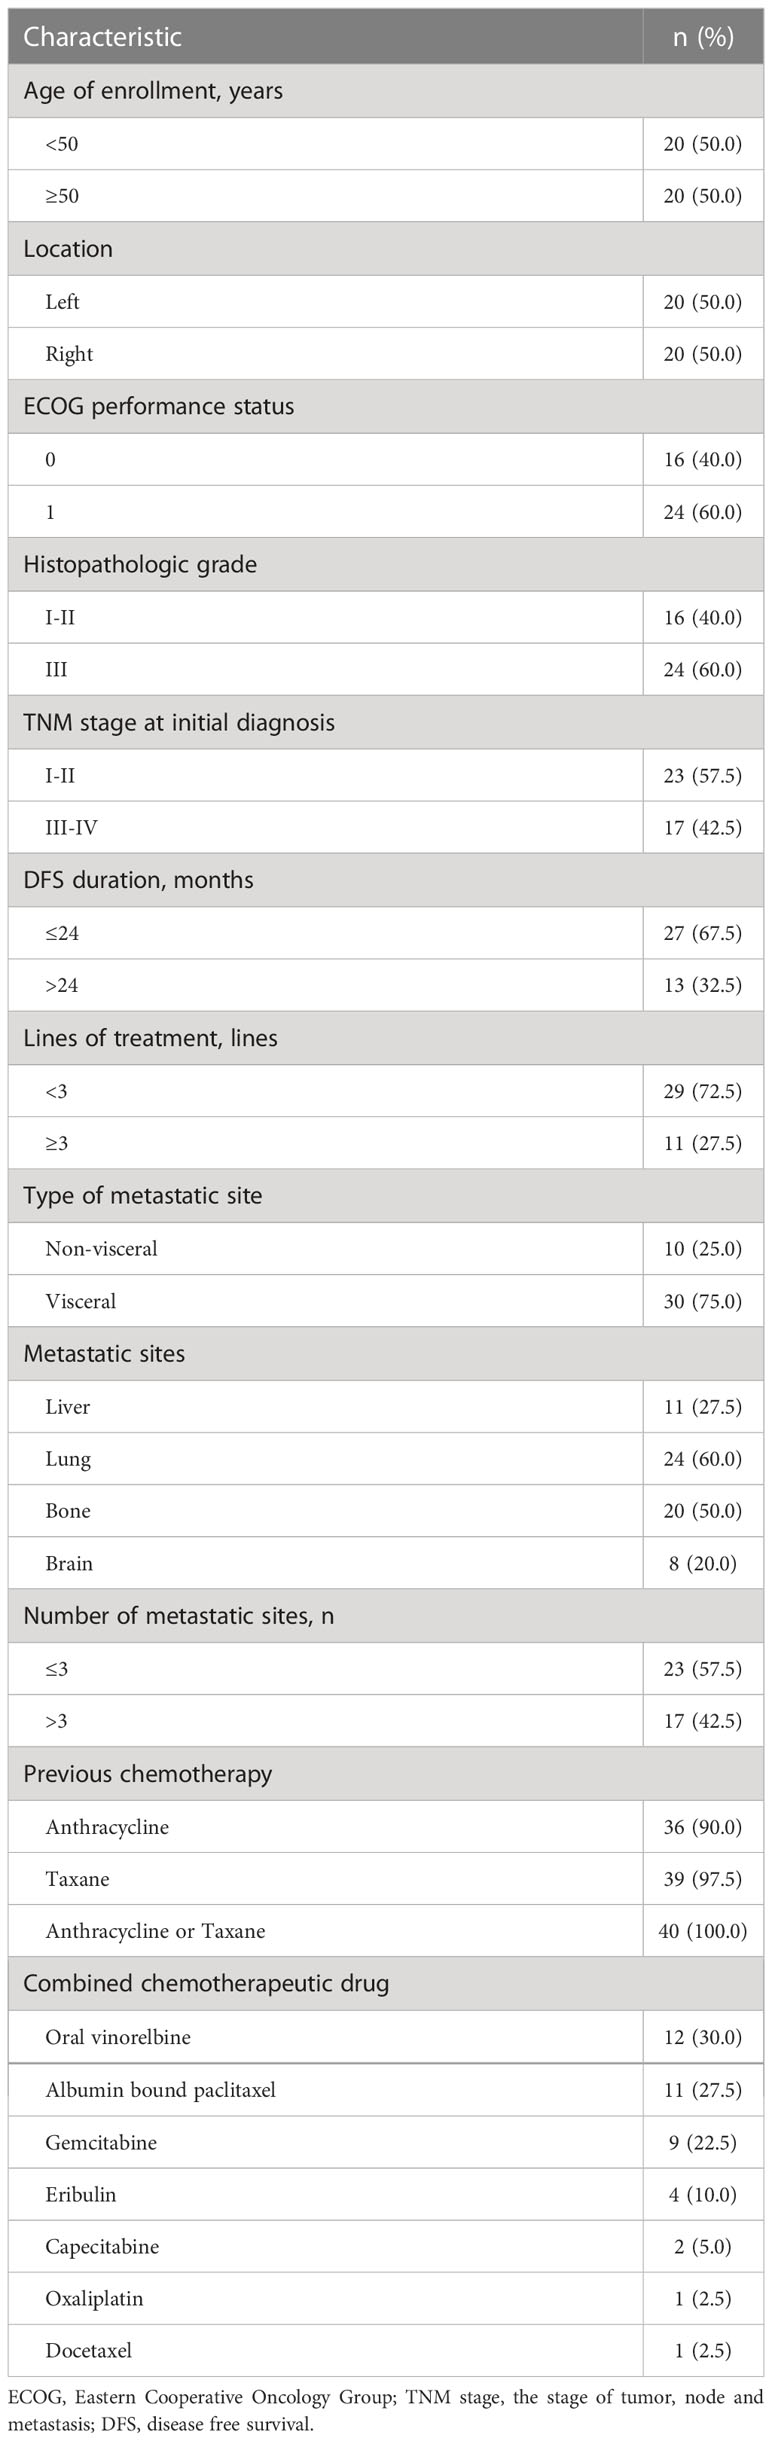
Task: Select the Taxane value 39 (97.5)
Action: (703, 1880)
